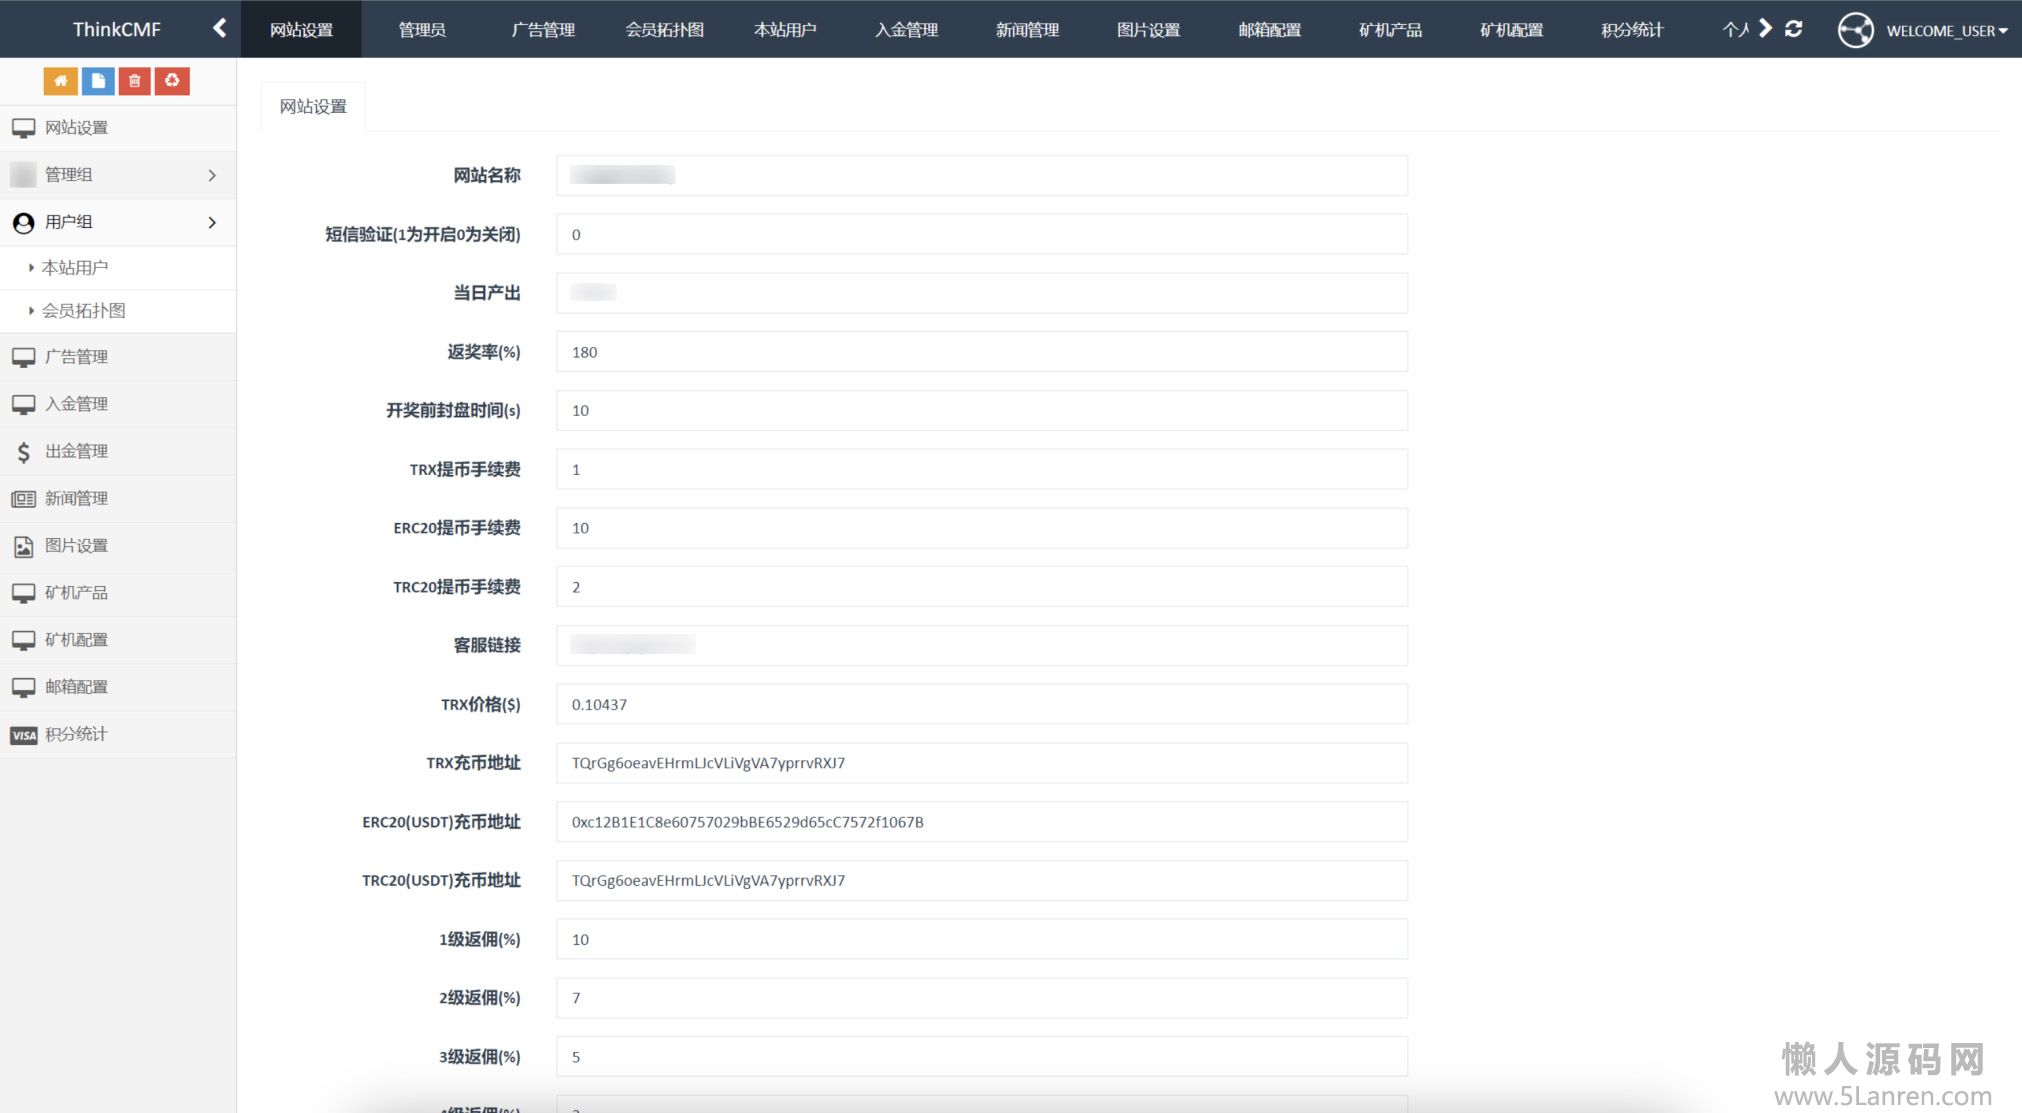Open 会员拓扑图 link in the sidebar
This screenshot has height=1113, width=2022.
pos(84,311)
